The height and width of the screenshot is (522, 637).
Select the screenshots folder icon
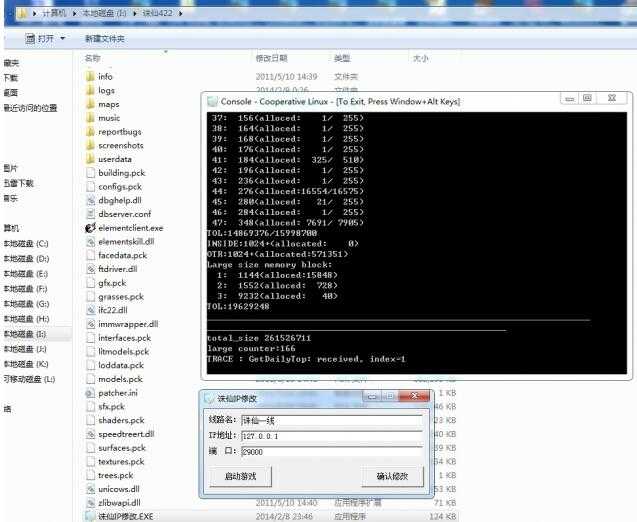pyautogui.click(x=90, y=145)
